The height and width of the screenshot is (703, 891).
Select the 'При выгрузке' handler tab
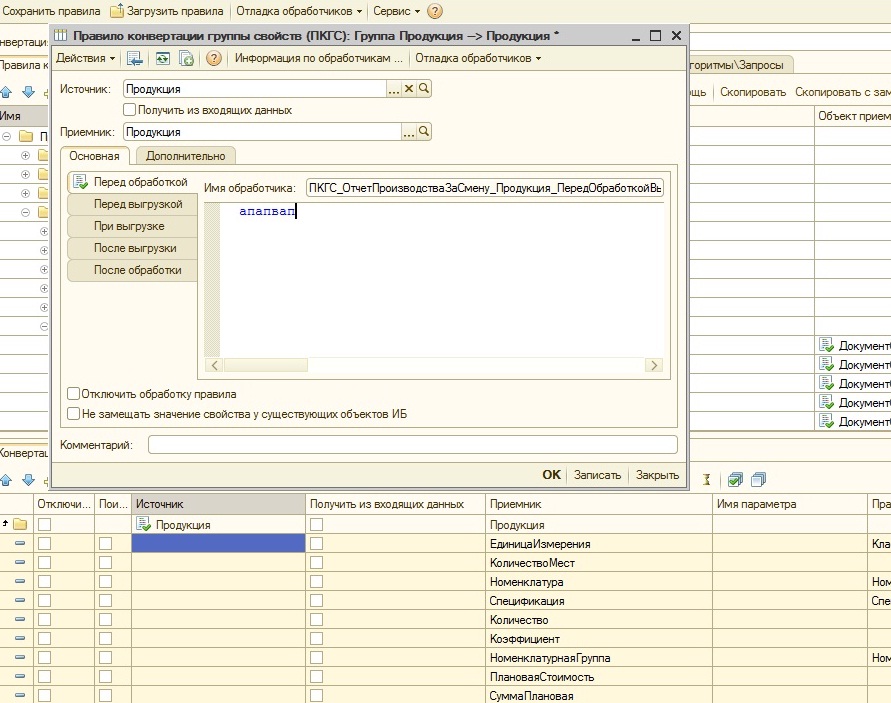tap(129, 226)
